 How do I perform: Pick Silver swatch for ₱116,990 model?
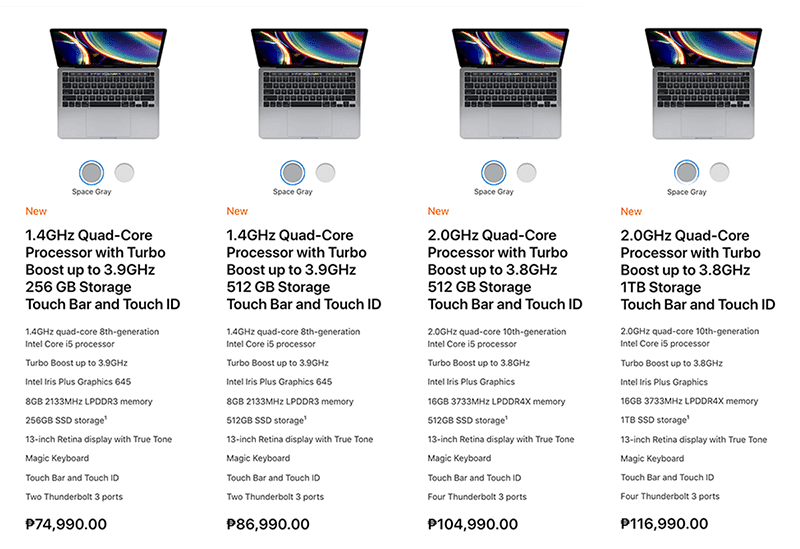coord(719,172)
